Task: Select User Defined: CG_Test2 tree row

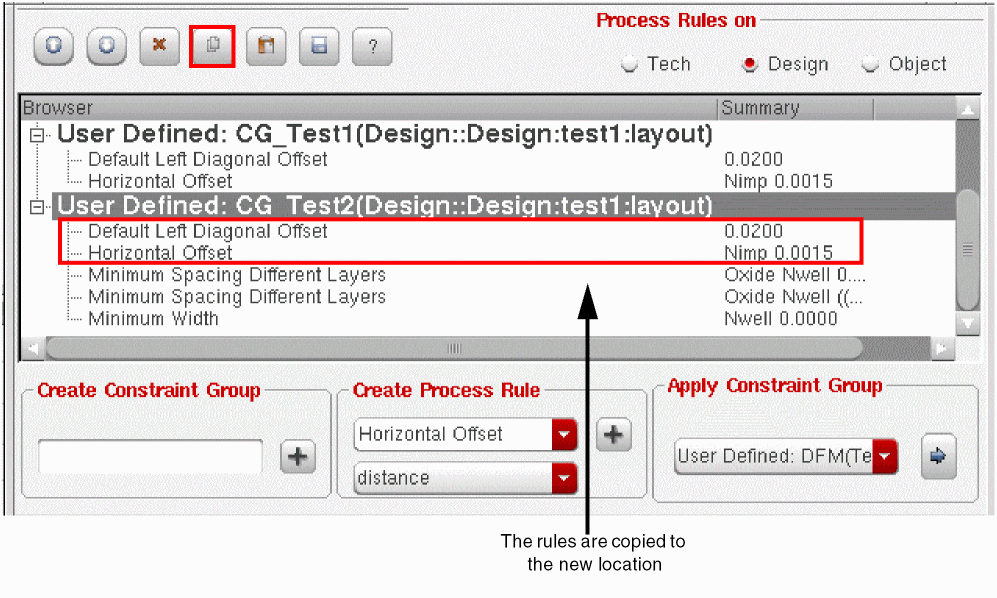Action: coord(385,206)
